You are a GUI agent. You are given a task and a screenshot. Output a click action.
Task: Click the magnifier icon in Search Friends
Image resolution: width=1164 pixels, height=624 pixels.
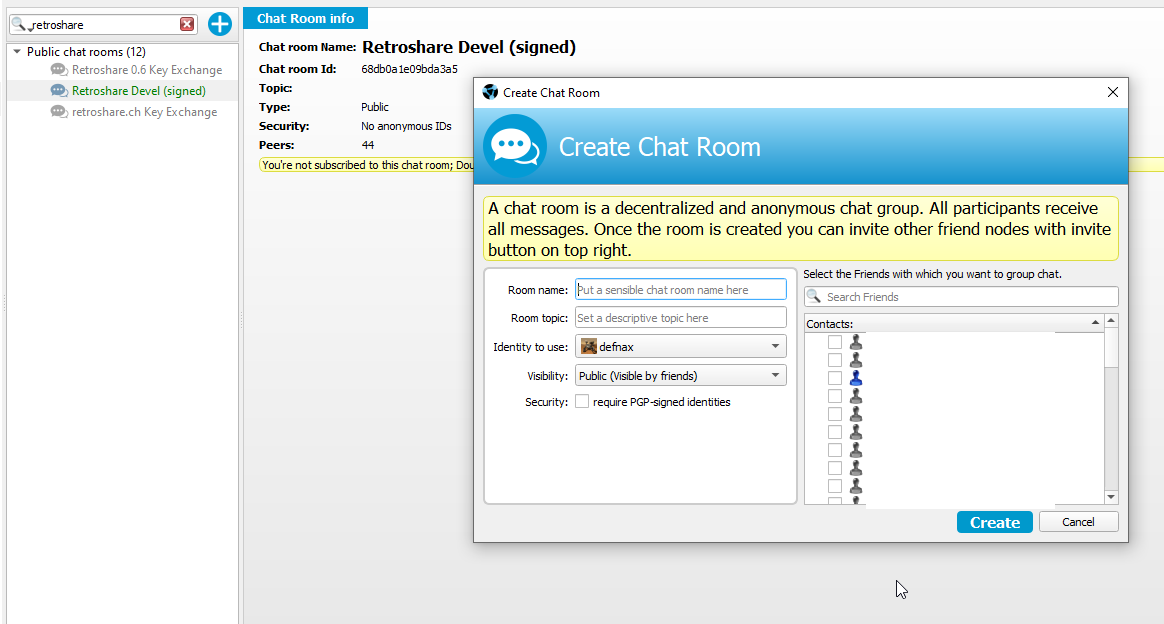(814, 297)
